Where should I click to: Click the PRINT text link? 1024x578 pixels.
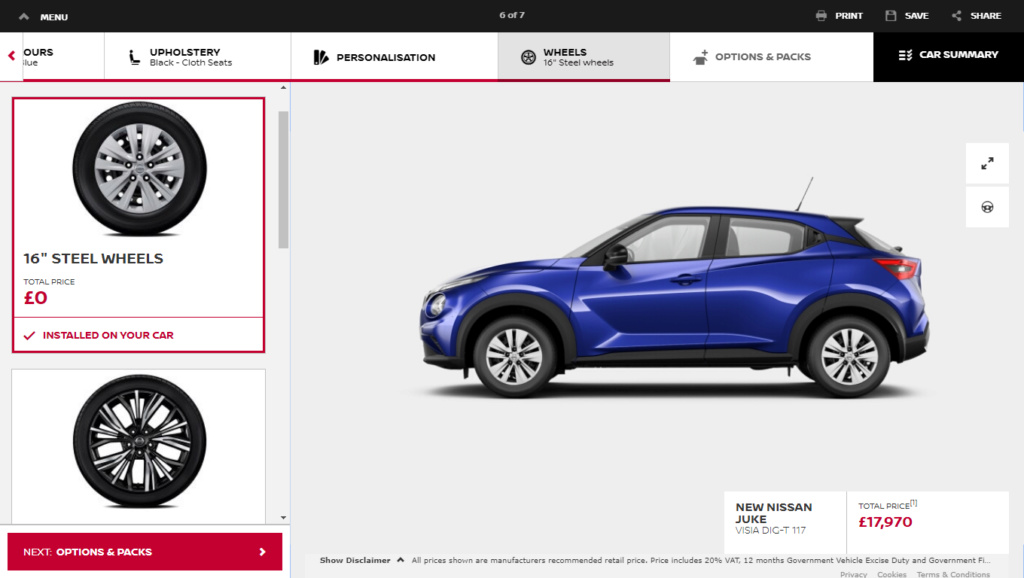(848, 16)
